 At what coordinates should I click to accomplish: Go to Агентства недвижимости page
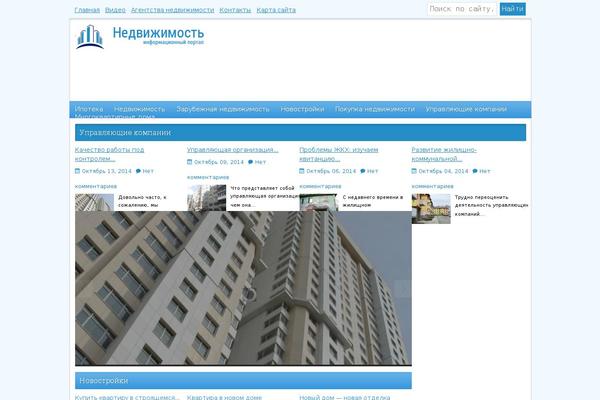tap(173, 10)
